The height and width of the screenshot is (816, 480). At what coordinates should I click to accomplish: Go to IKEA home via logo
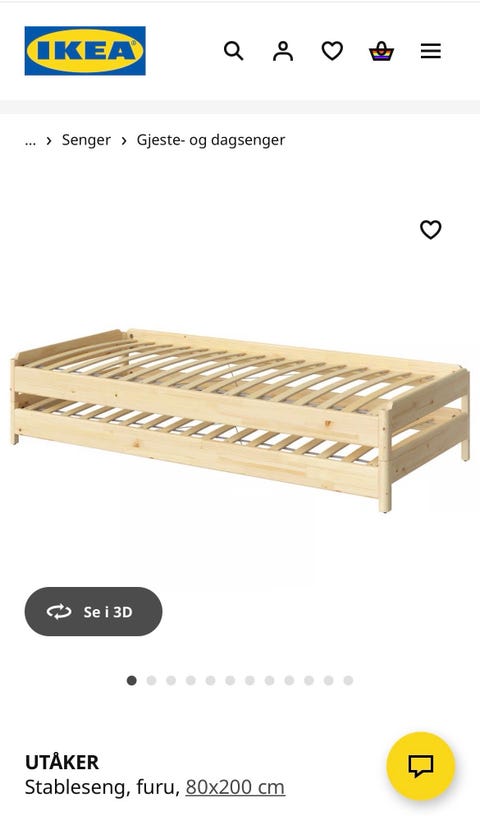click(x=85, y=51)
